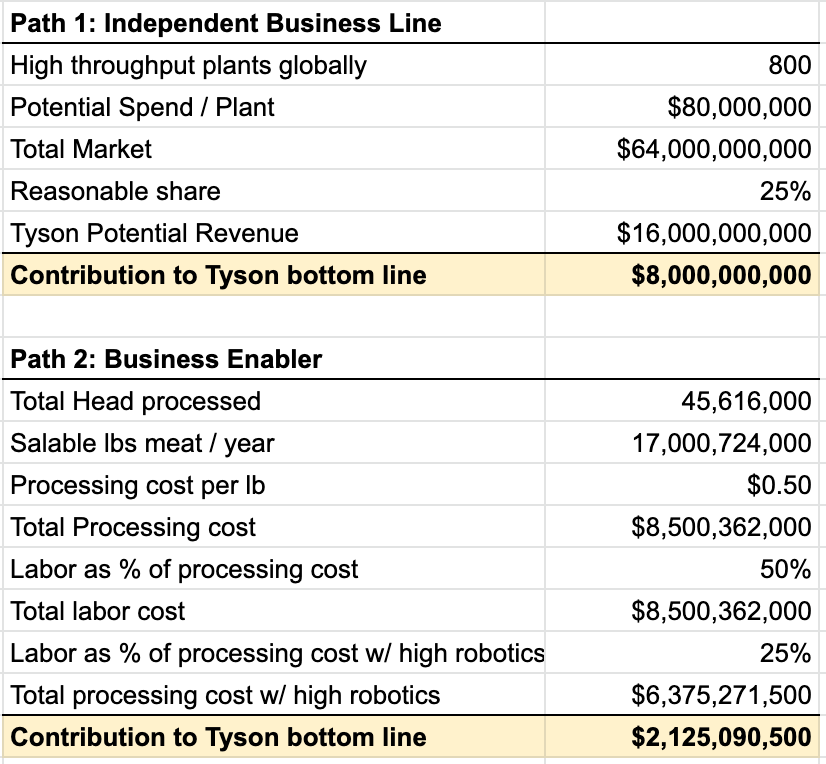Select the 25% Reasonable share value
This screenshot has width=826, height=764.
click(682, 191)
